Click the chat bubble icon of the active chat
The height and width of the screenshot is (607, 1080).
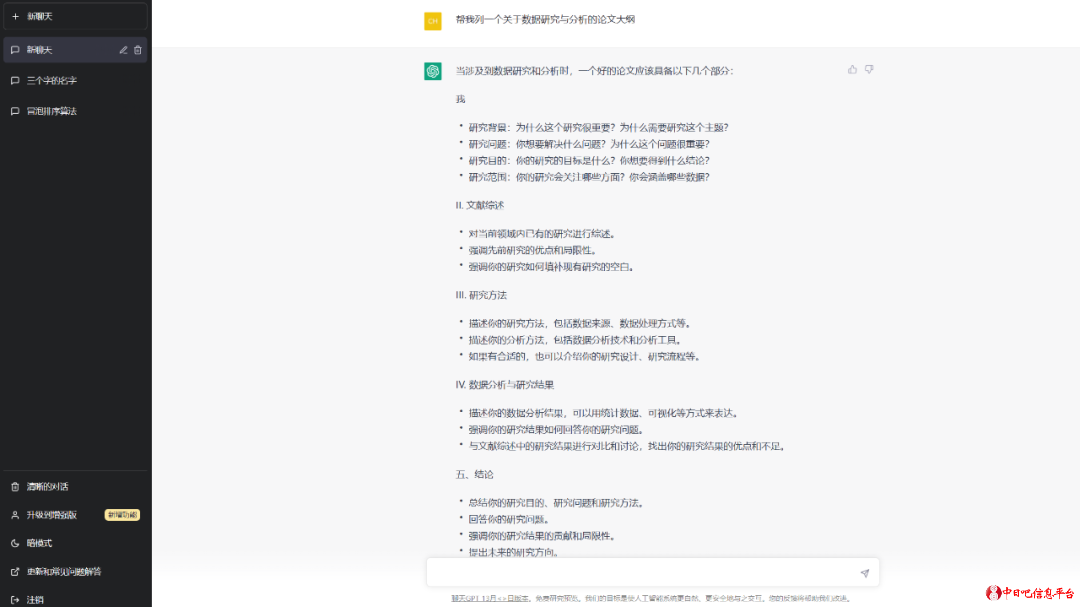pos(13,49)
